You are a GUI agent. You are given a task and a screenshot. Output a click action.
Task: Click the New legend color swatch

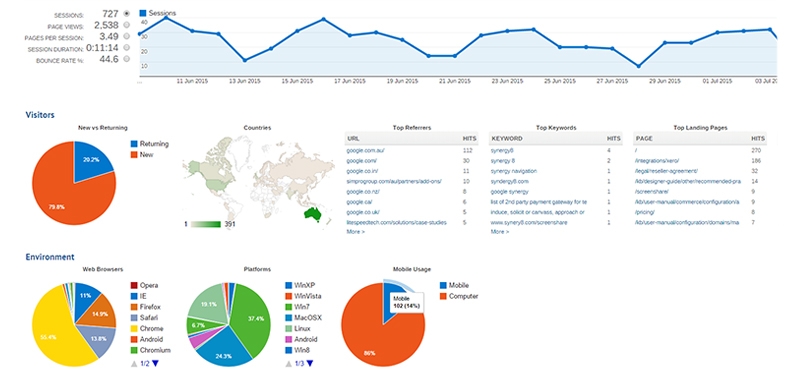point(134,154)
